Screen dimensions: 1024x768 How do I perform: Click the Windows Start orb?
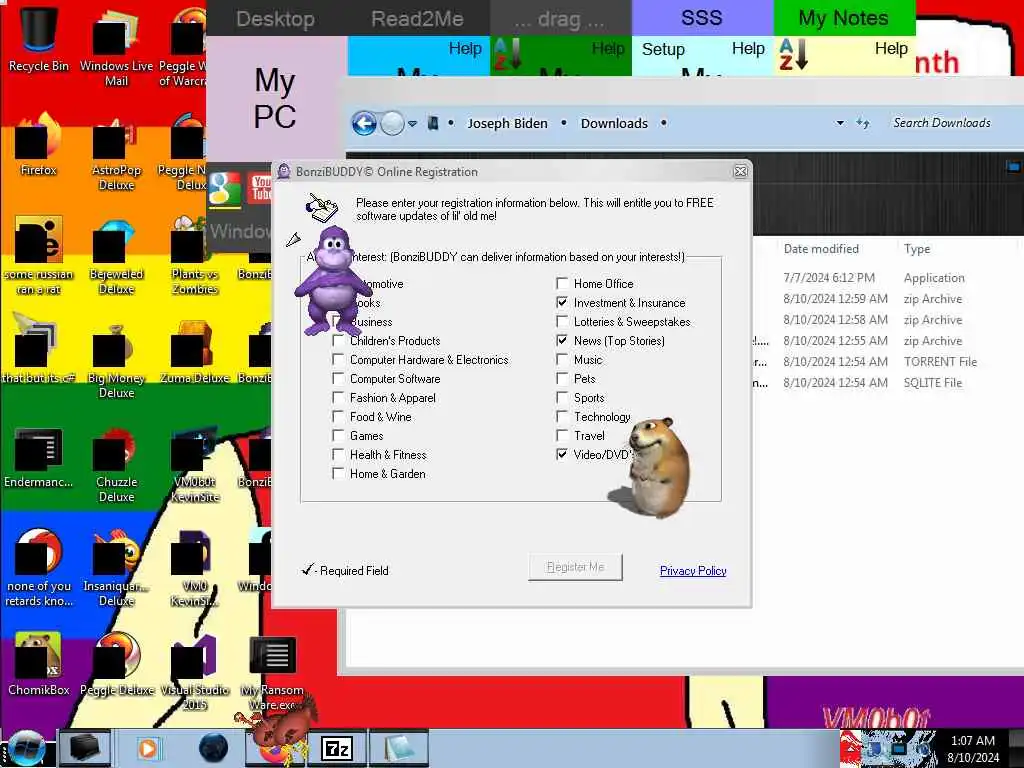[27, 748]
